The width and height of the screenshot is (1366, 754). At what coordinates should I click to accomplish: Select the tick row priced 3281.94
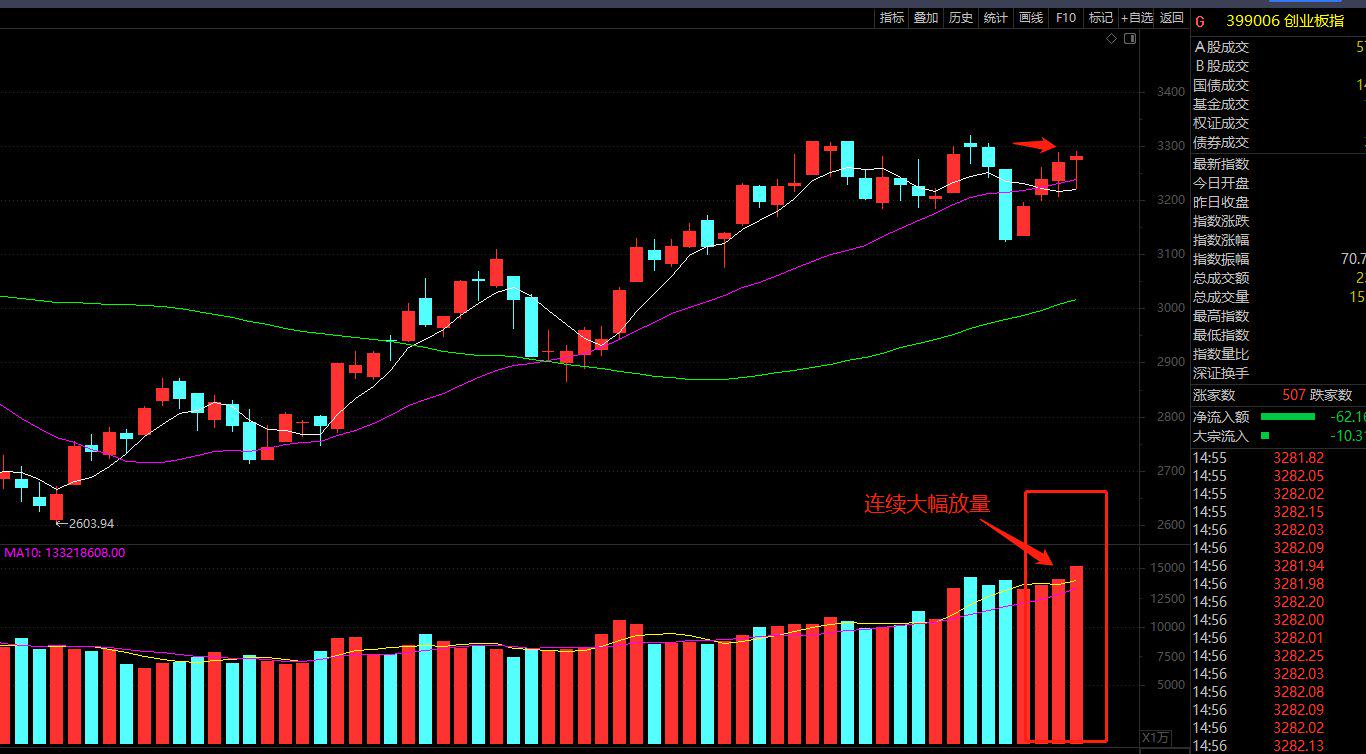tap(1278, 566)
